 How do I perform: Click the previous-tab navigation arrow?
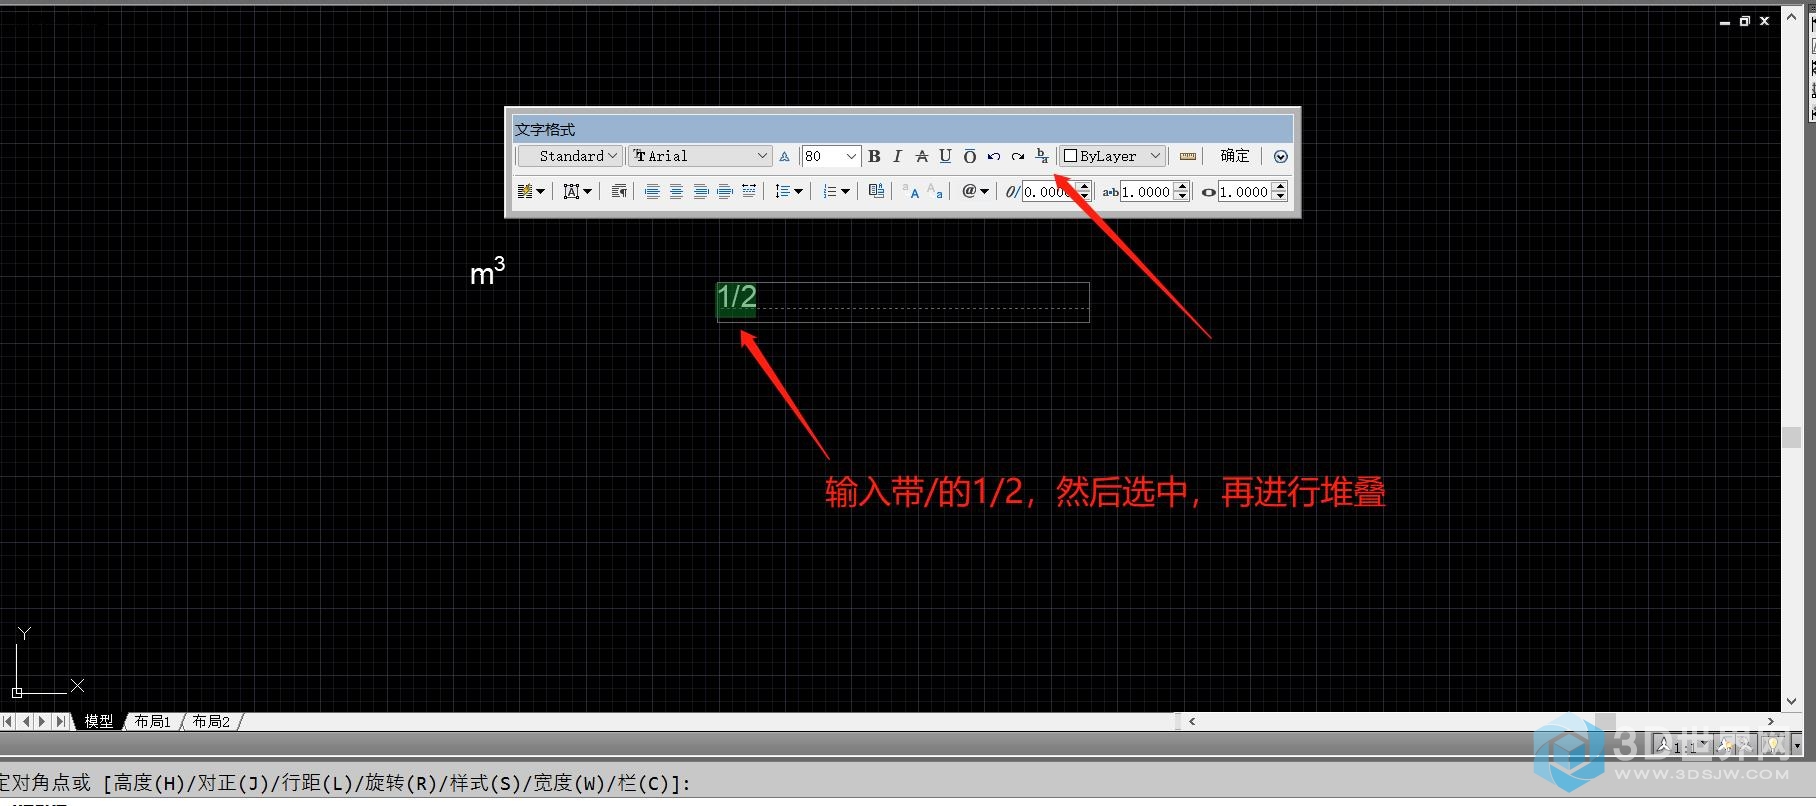25,721
